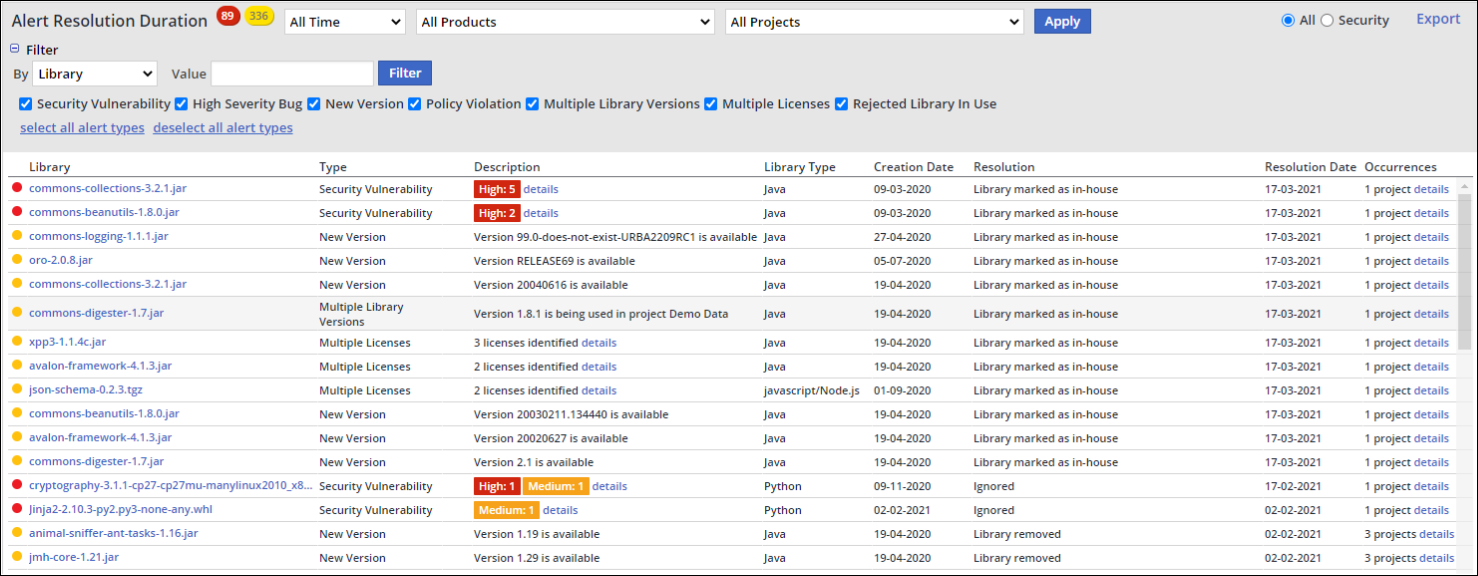Image resolution: width=1478 pixels, height=576 pixels.
Task: Click the yellow 336 alerts badge
Action: [x=260, y=16]
